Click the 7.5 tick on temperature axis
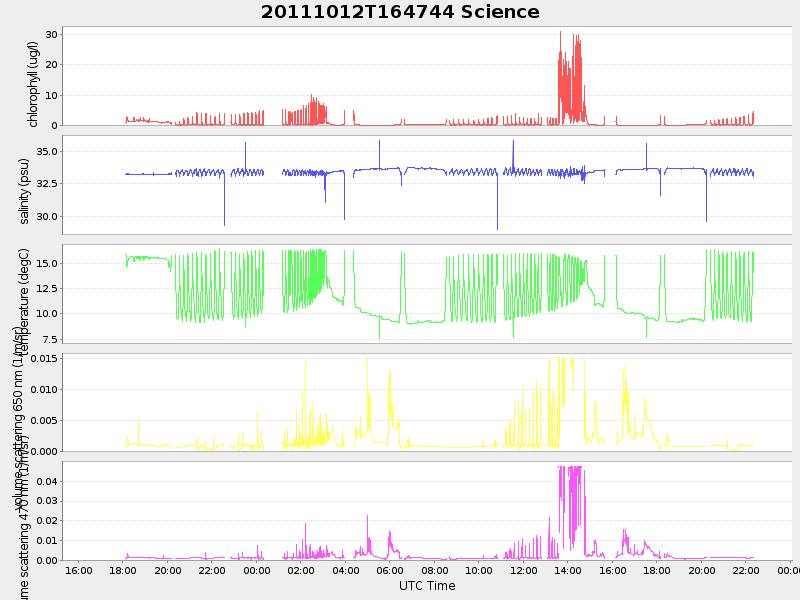 point(49,340)
